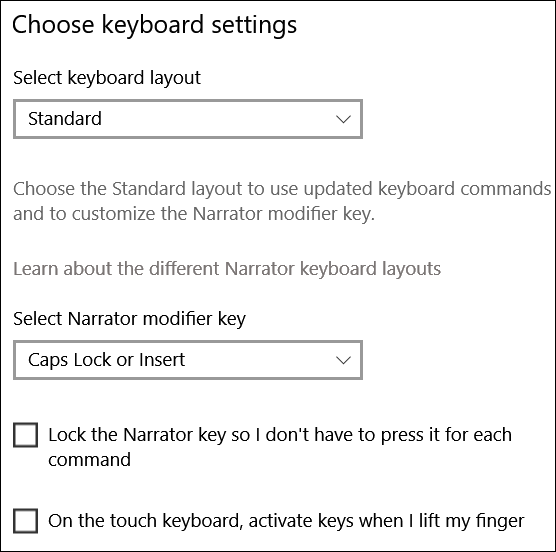Click empty area inside the modifier key combo box
The width and height of the screenshot is (556, 552).
259,360
